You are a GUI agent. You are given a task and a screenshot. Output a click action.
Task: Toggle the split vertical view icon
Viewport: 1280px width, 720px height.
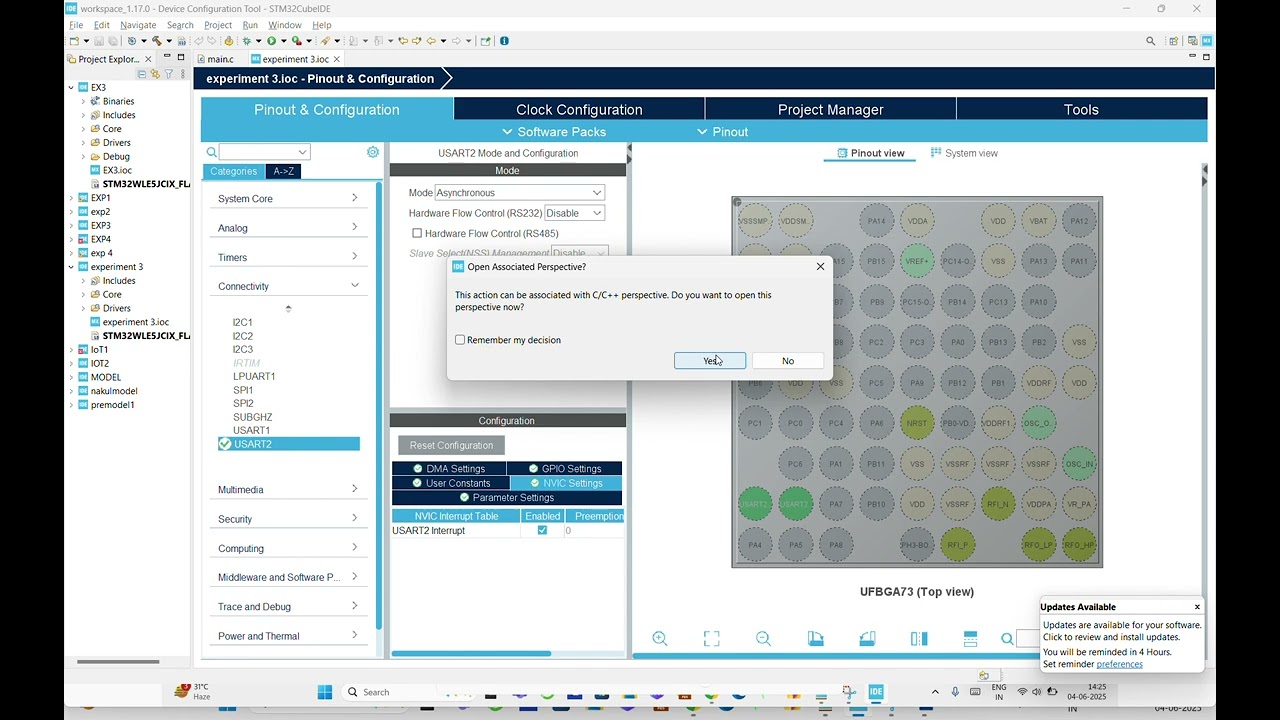click(x=919, y=638)
